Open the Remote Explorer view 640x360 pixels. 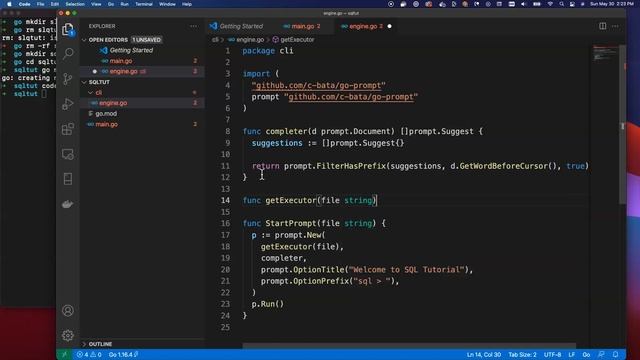point(68,154)
